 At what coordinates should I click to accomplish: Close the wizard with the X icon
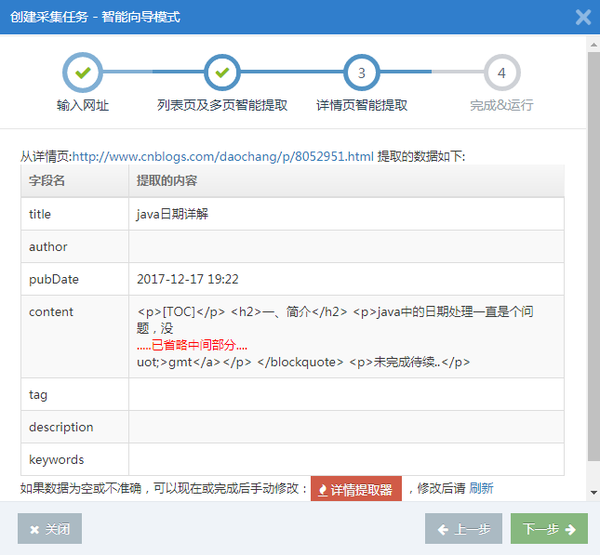pos(583,17)
